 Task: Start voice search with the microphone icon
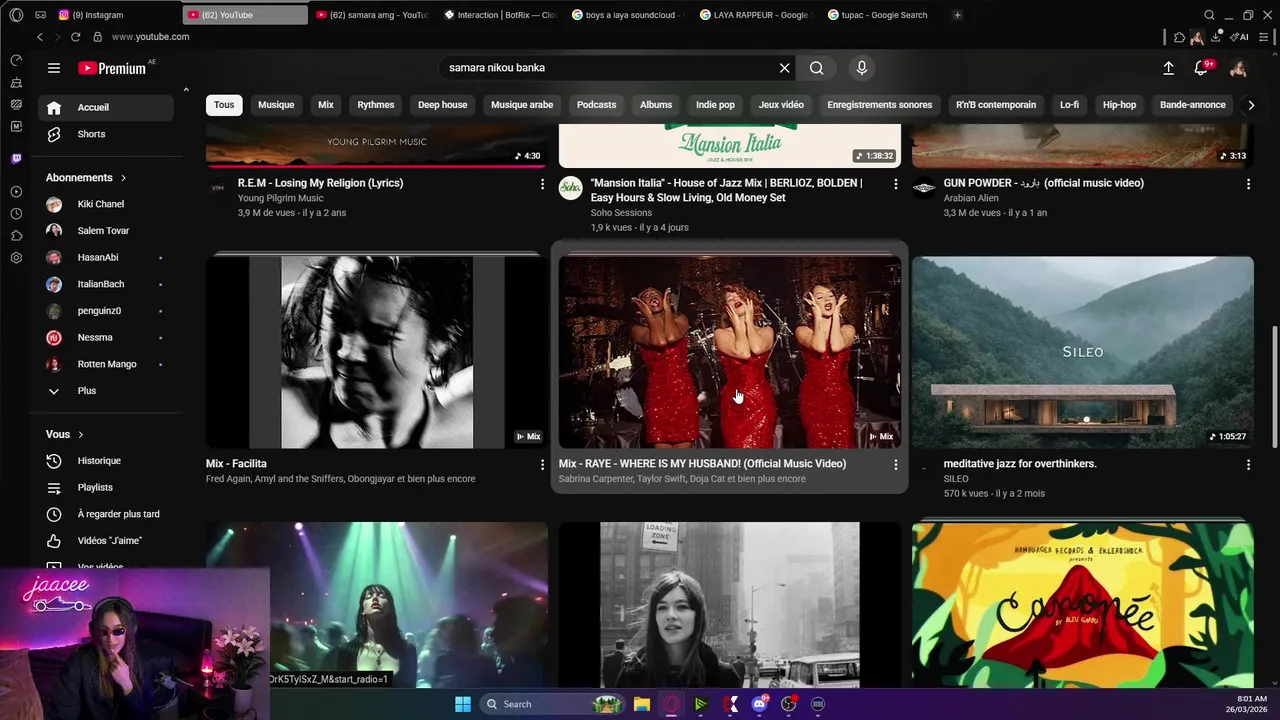tap(862, 68)
